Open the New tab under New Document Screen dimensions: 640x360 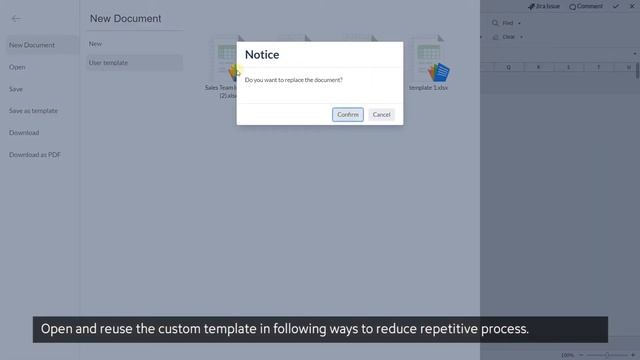click(x=95, y=44)
